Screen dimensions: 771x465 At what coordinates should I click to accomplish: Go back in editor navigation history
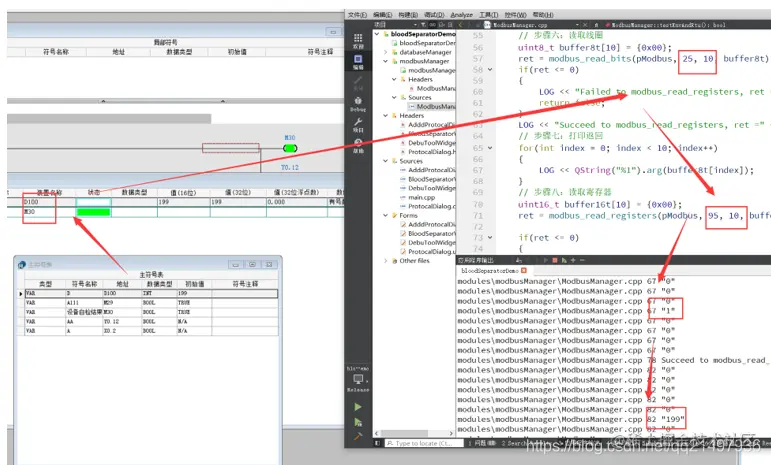pyautogui.click(x=461, y=25)
